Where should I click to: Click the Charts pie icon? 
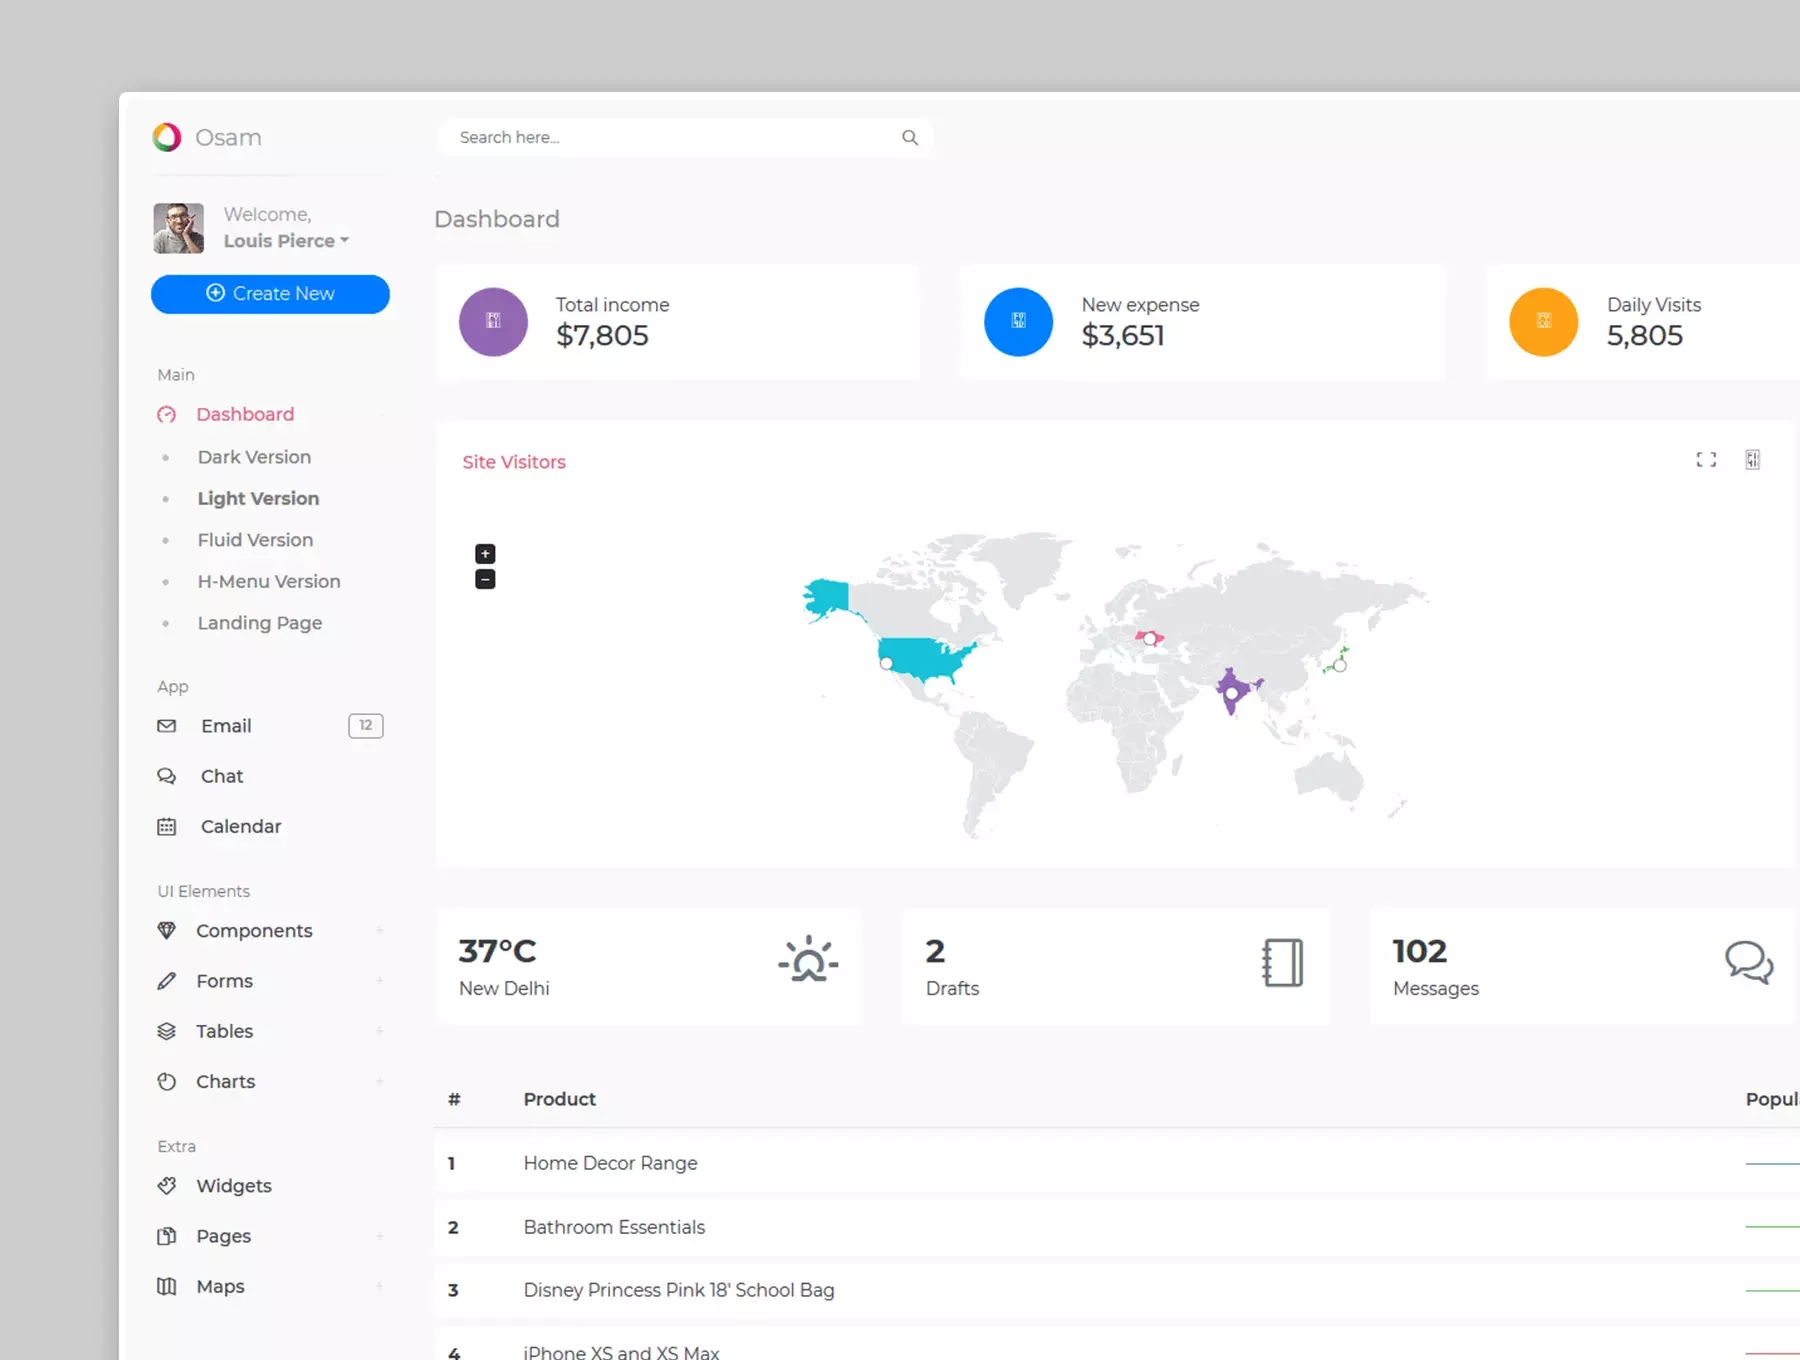click(167, 1081)
